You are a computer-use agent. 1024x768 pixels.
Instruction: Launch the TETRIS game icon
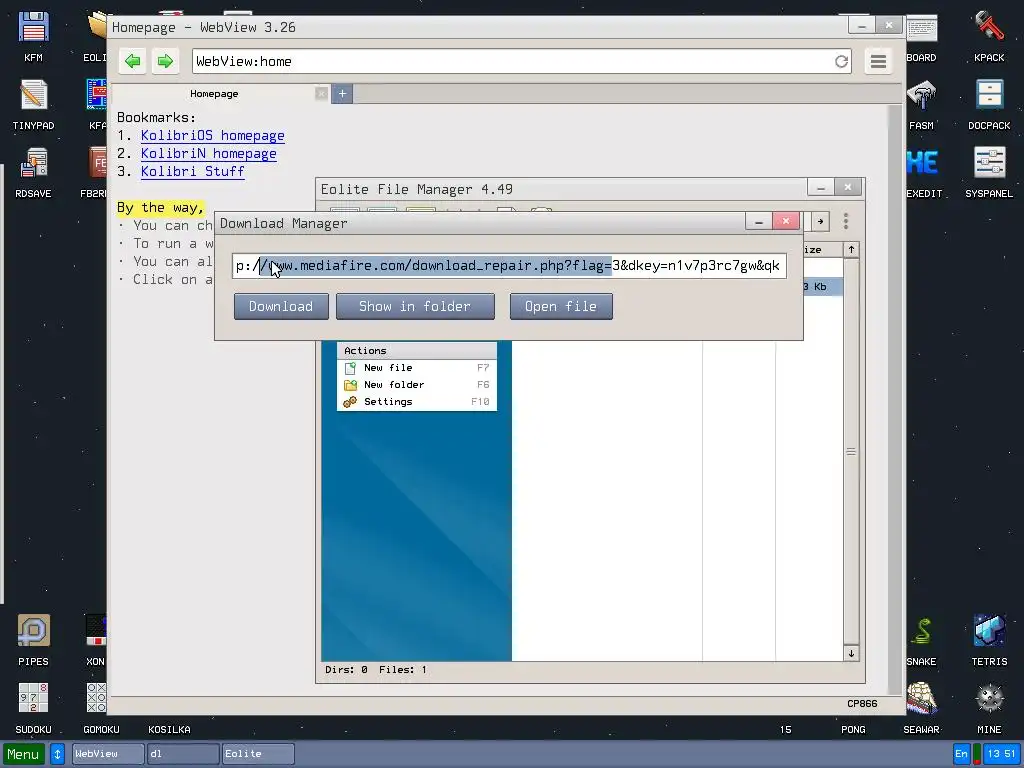pyautogui.click(x=989, y=640)
